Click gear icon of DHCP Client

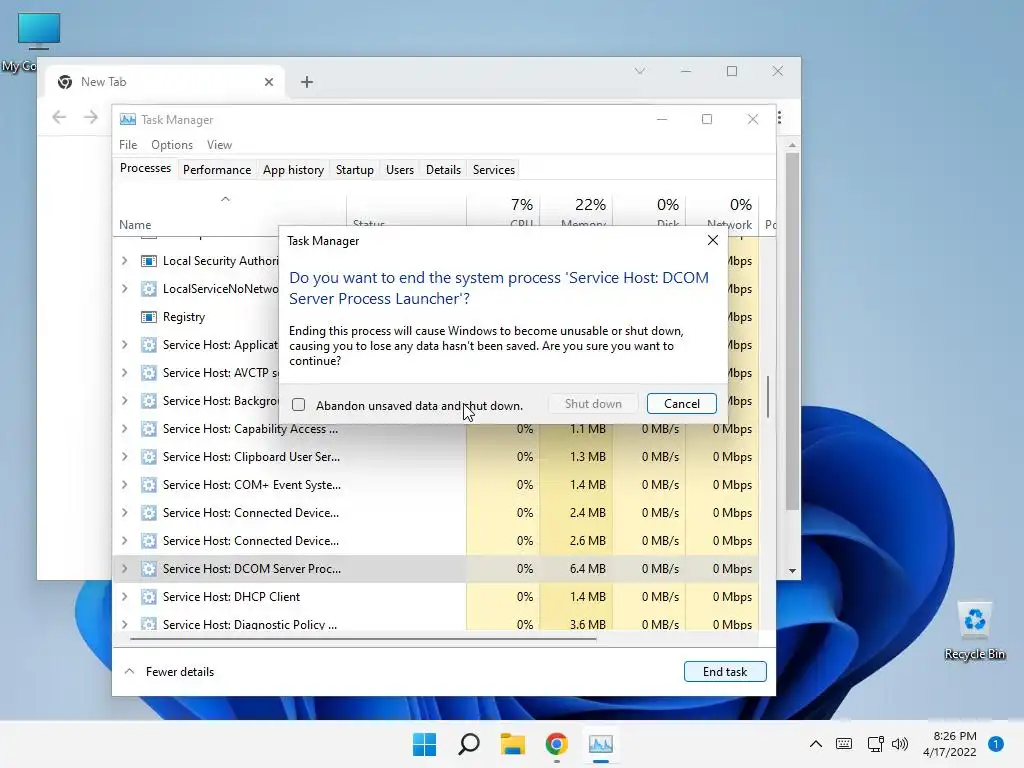(x=149, y=597)
